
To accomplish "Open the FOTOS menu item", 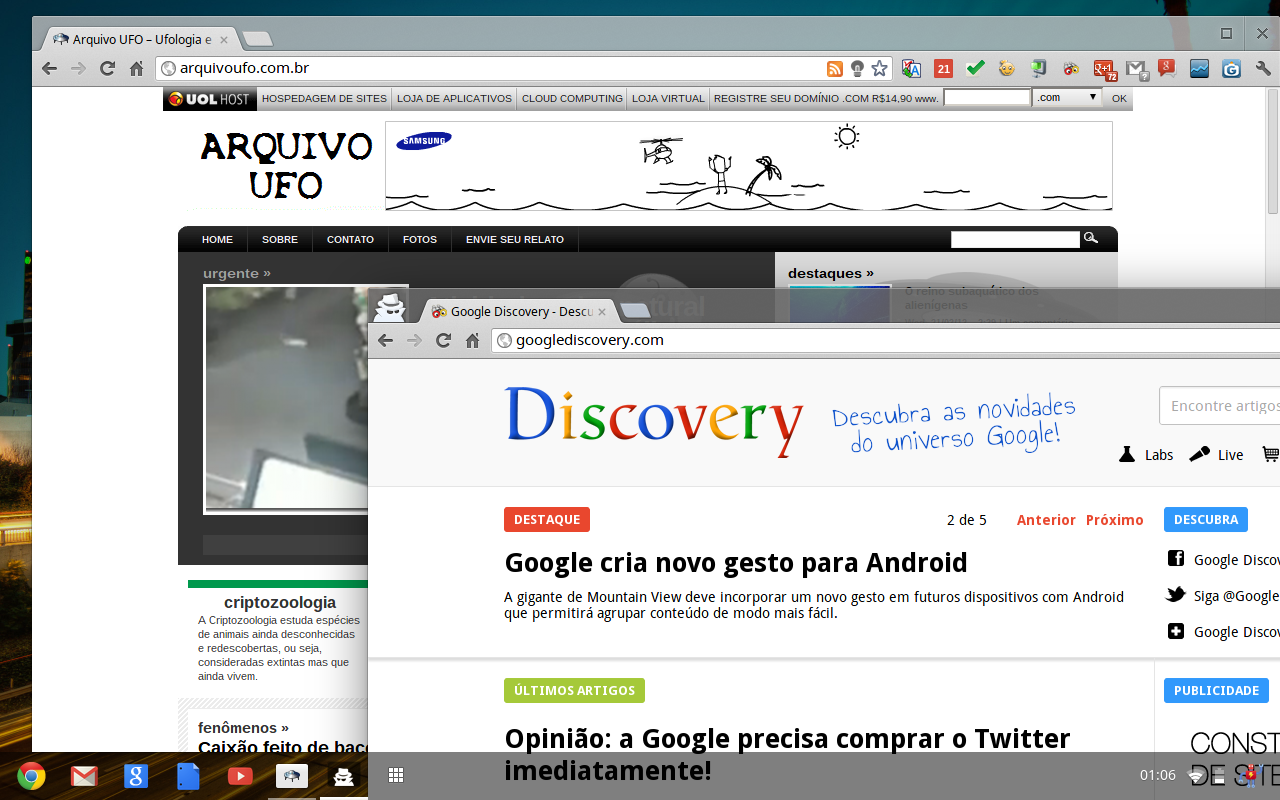I will [x=419, y=240].
